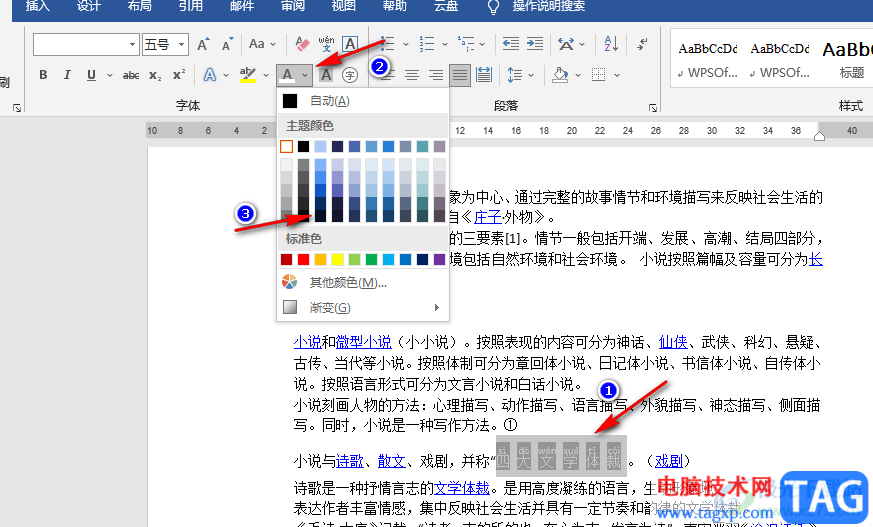Expand highlight color dropdown arrow
The width and height of the screenshot is (873, 527).
click(x=266, y=75)
